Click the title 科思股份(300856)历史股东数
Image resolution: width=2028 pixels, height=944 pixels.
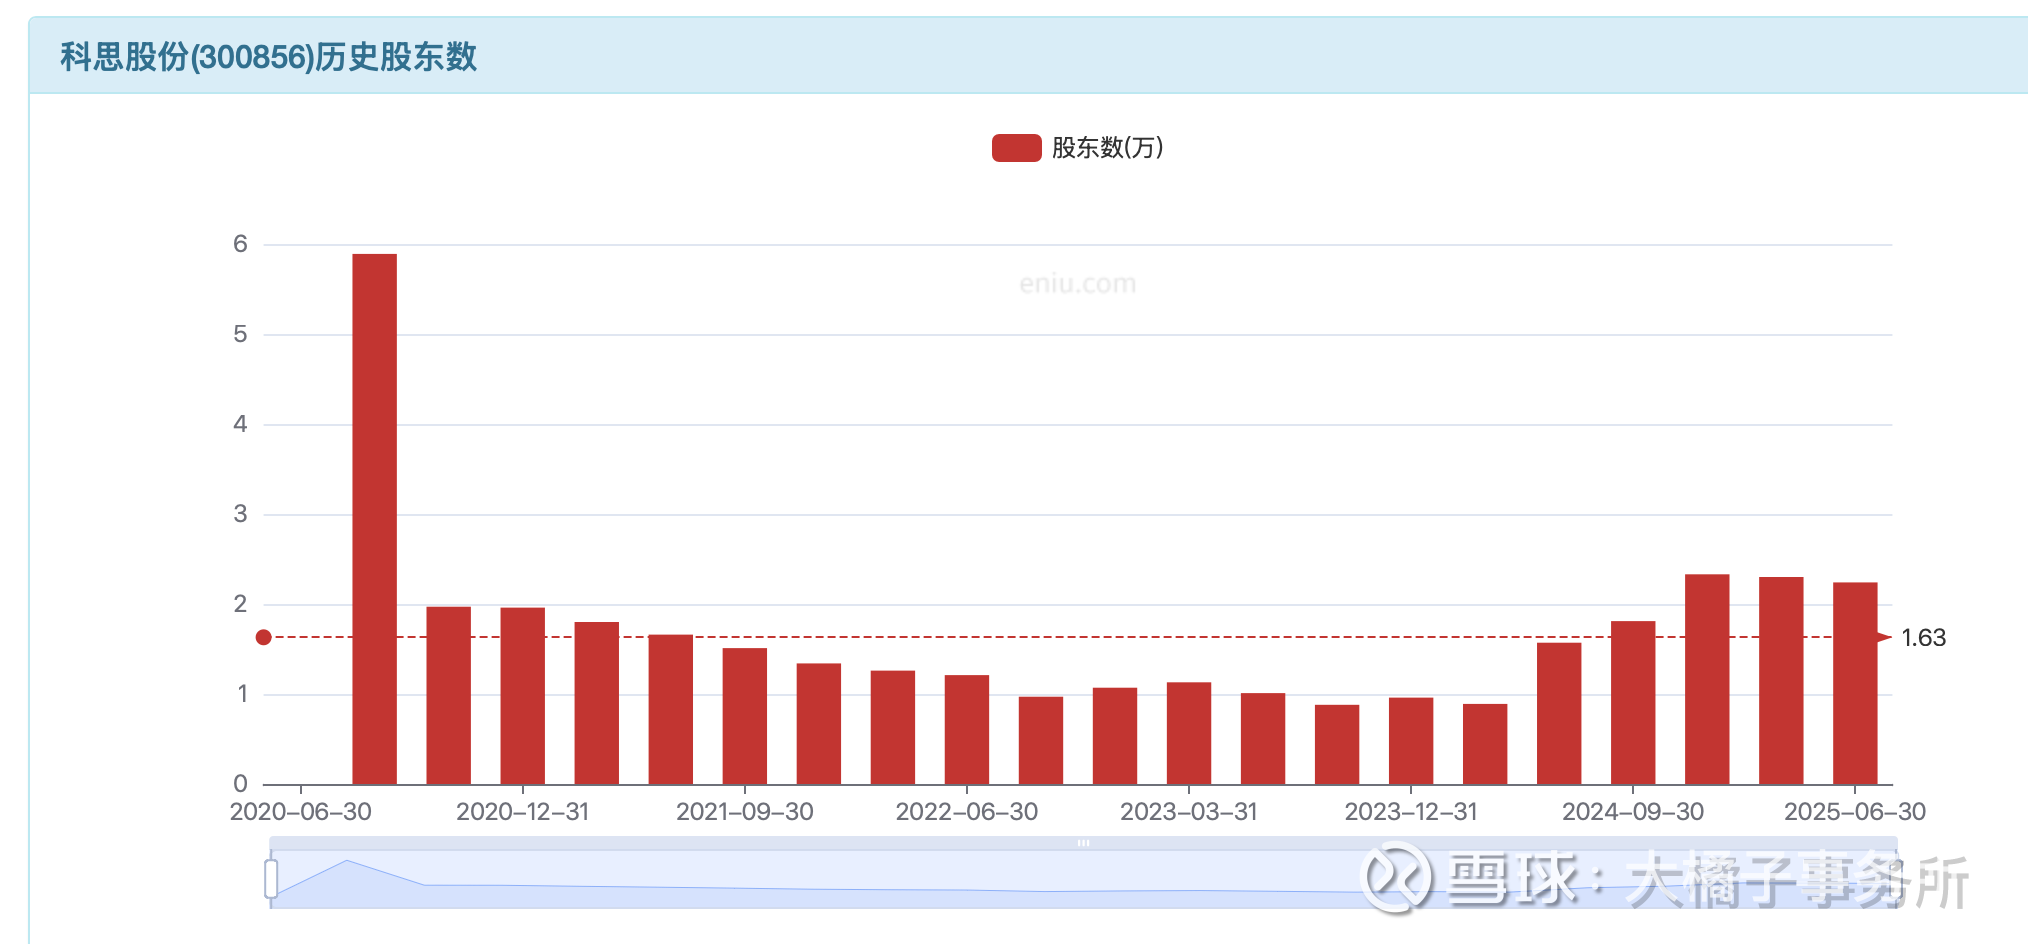point(269,57)
